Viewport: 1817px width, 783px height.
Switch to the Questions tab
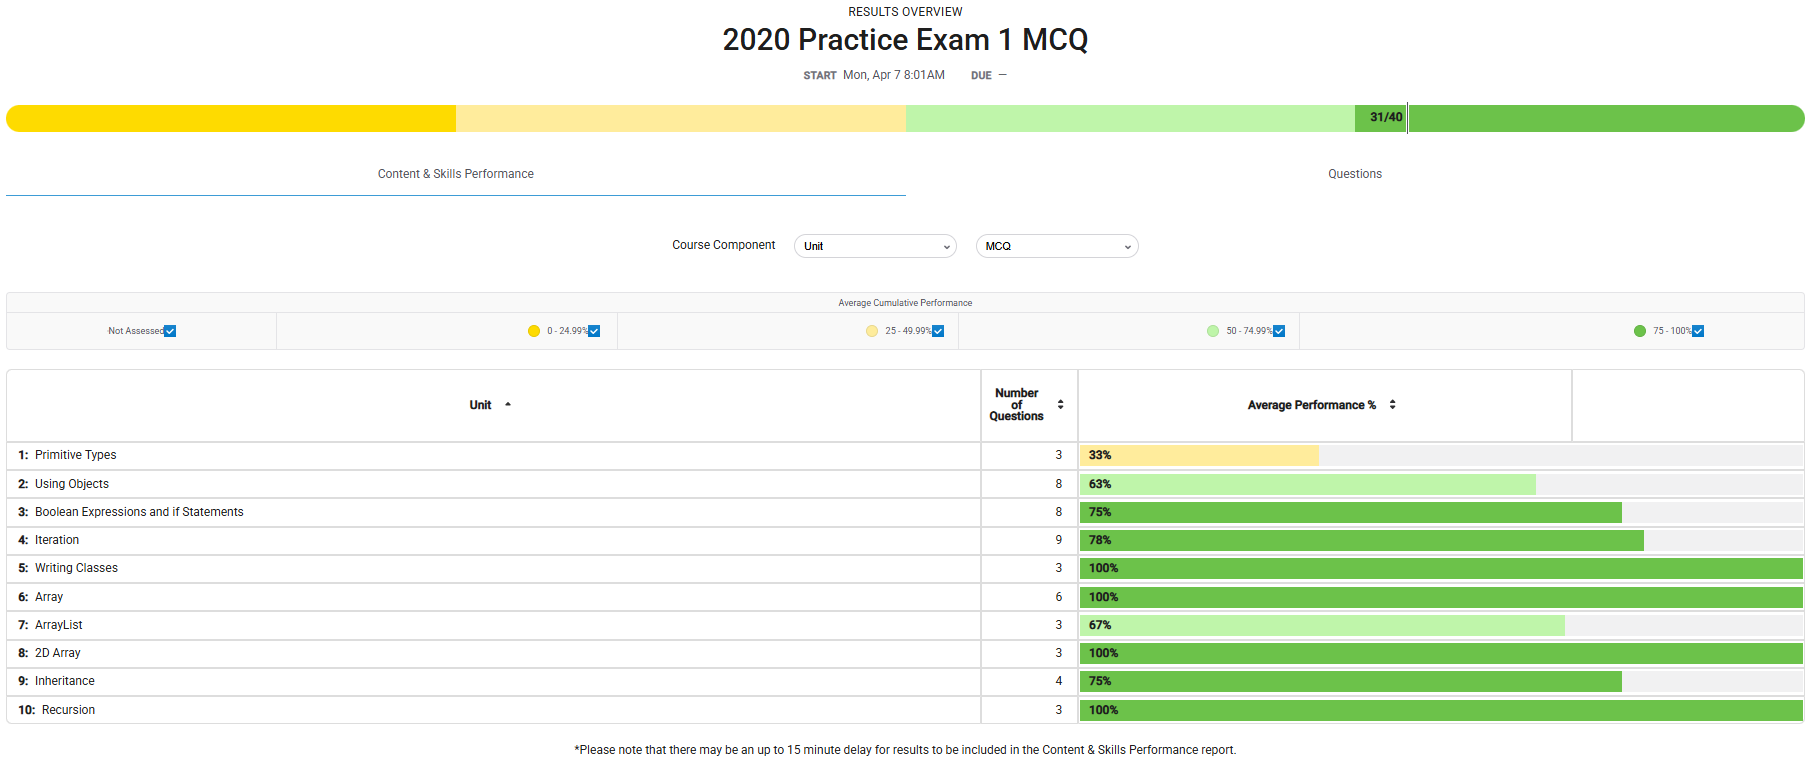pos(1354,174)
